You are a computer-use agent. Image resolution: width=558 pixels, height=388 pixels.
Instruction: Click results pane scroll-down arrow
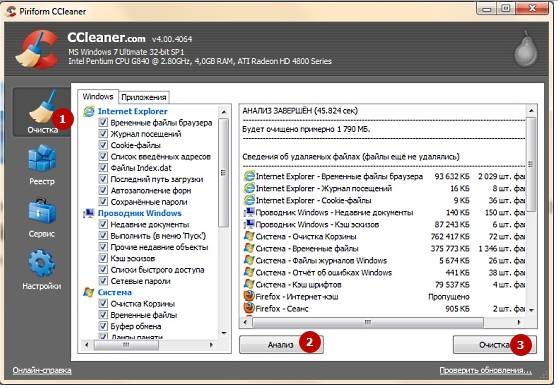531,310
